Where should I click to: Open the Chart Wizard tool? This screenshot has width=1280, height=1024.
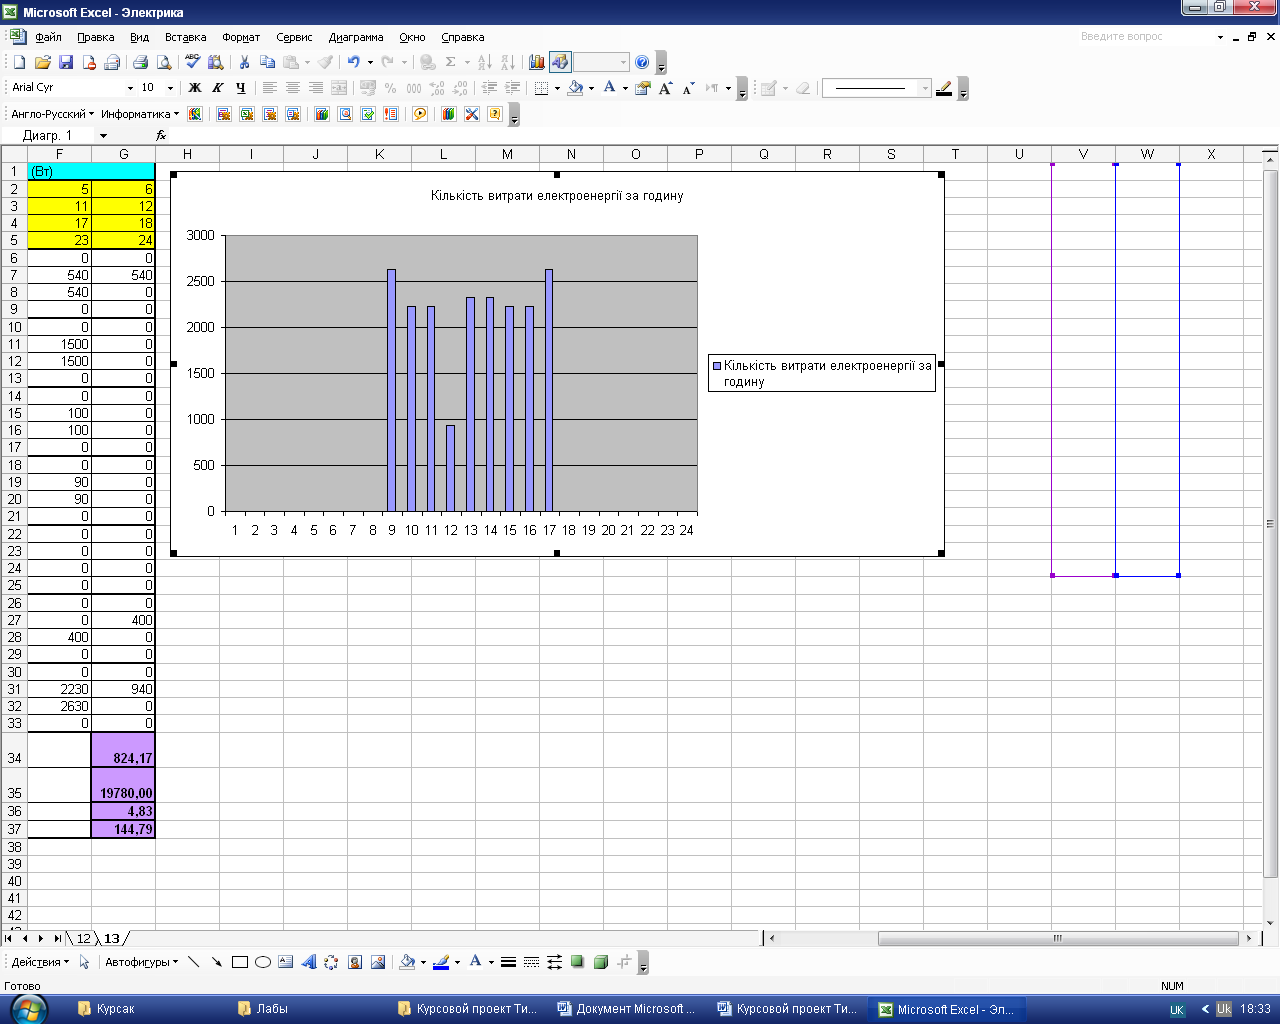[537, 62]
